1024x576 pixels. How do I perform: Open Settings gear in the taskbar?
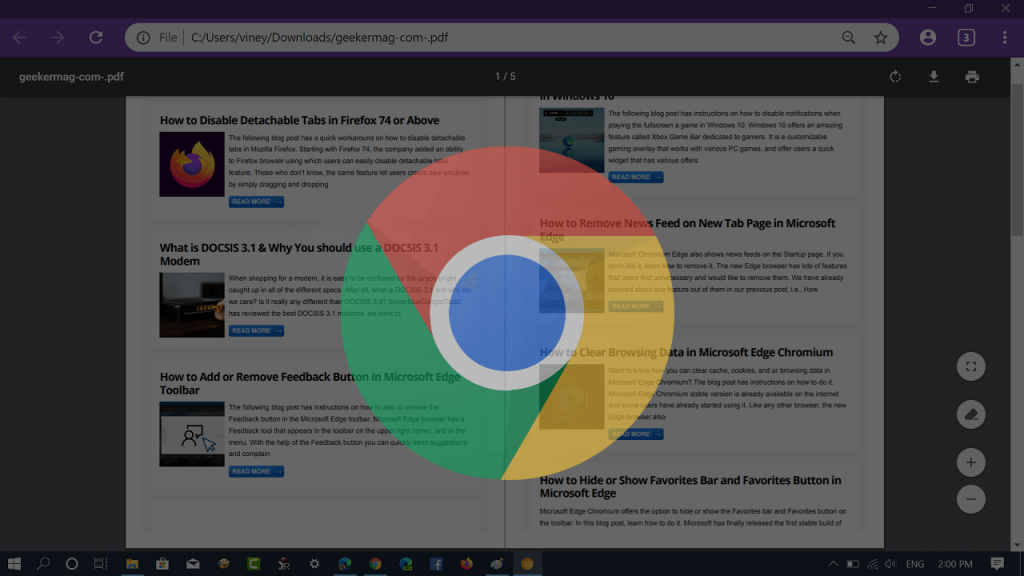(x=314, y=564)
